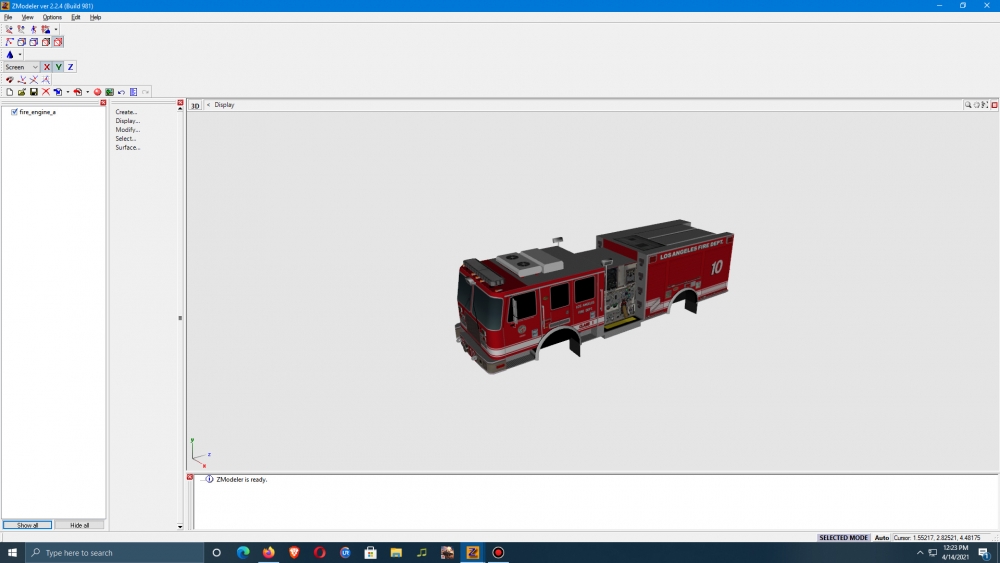The height and width of the screenshot is (563, 1000).
Task: Open the File menu
Action: (x=8, y=17)
